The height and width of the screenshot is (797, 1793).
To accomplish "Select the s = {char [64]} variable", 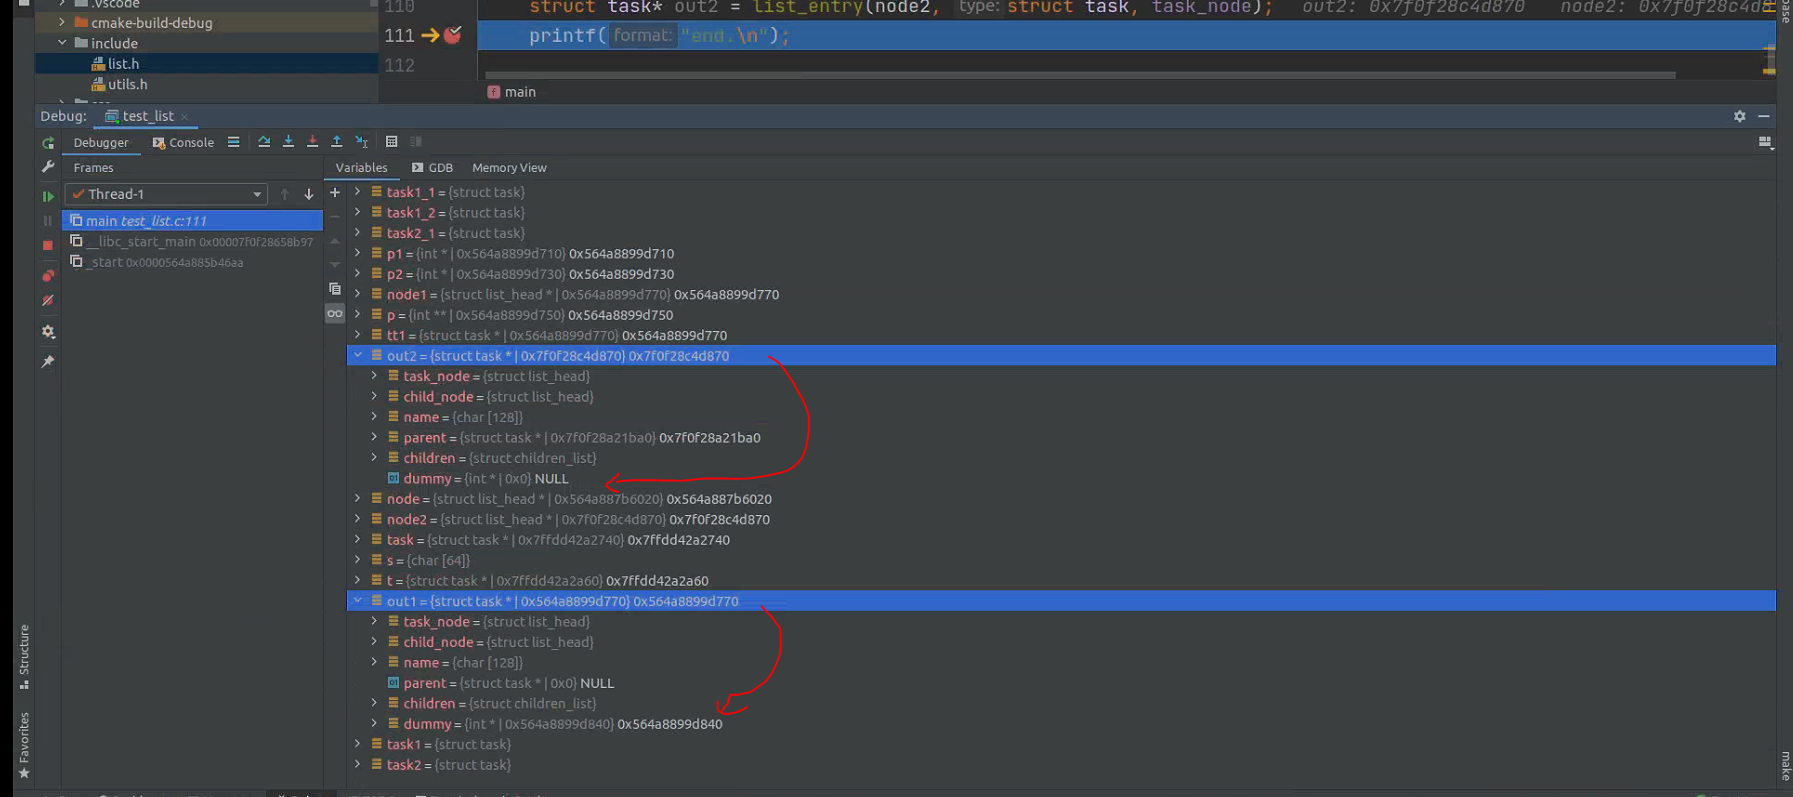I will pos(1061,560).
